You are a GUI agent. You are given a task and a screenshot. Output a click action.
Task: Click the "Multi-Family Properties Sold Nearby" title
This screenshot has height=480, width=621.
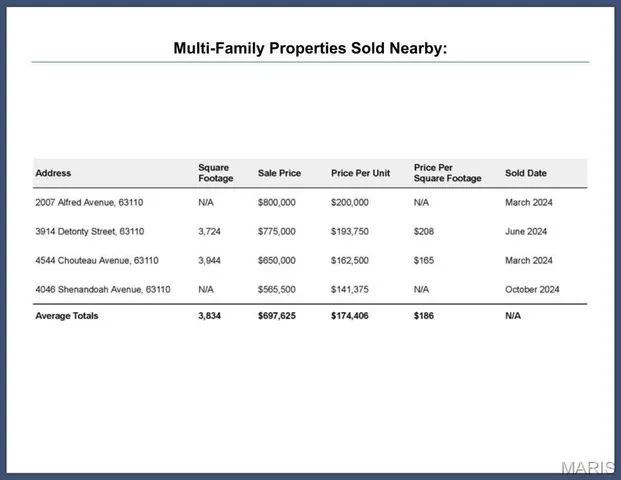pos(310,48)
